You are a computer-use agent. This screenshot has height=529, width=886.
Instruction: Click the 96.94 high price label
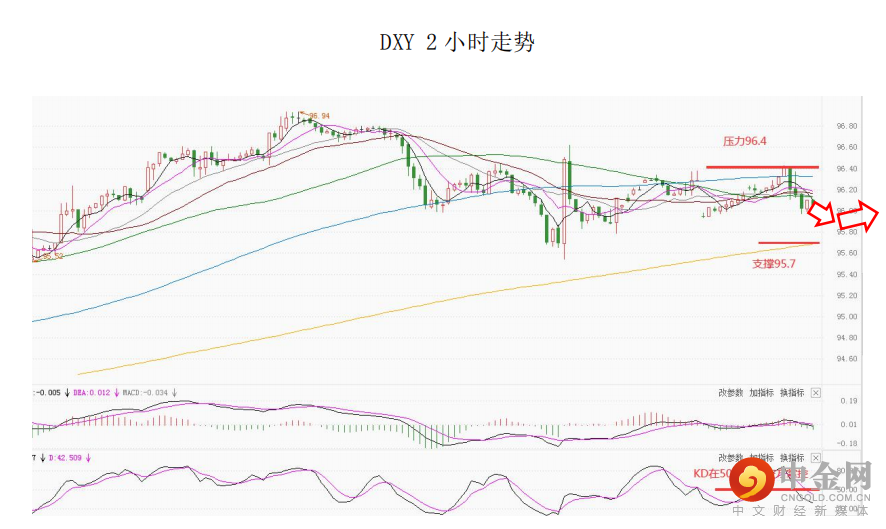click(x=319, y=116)
